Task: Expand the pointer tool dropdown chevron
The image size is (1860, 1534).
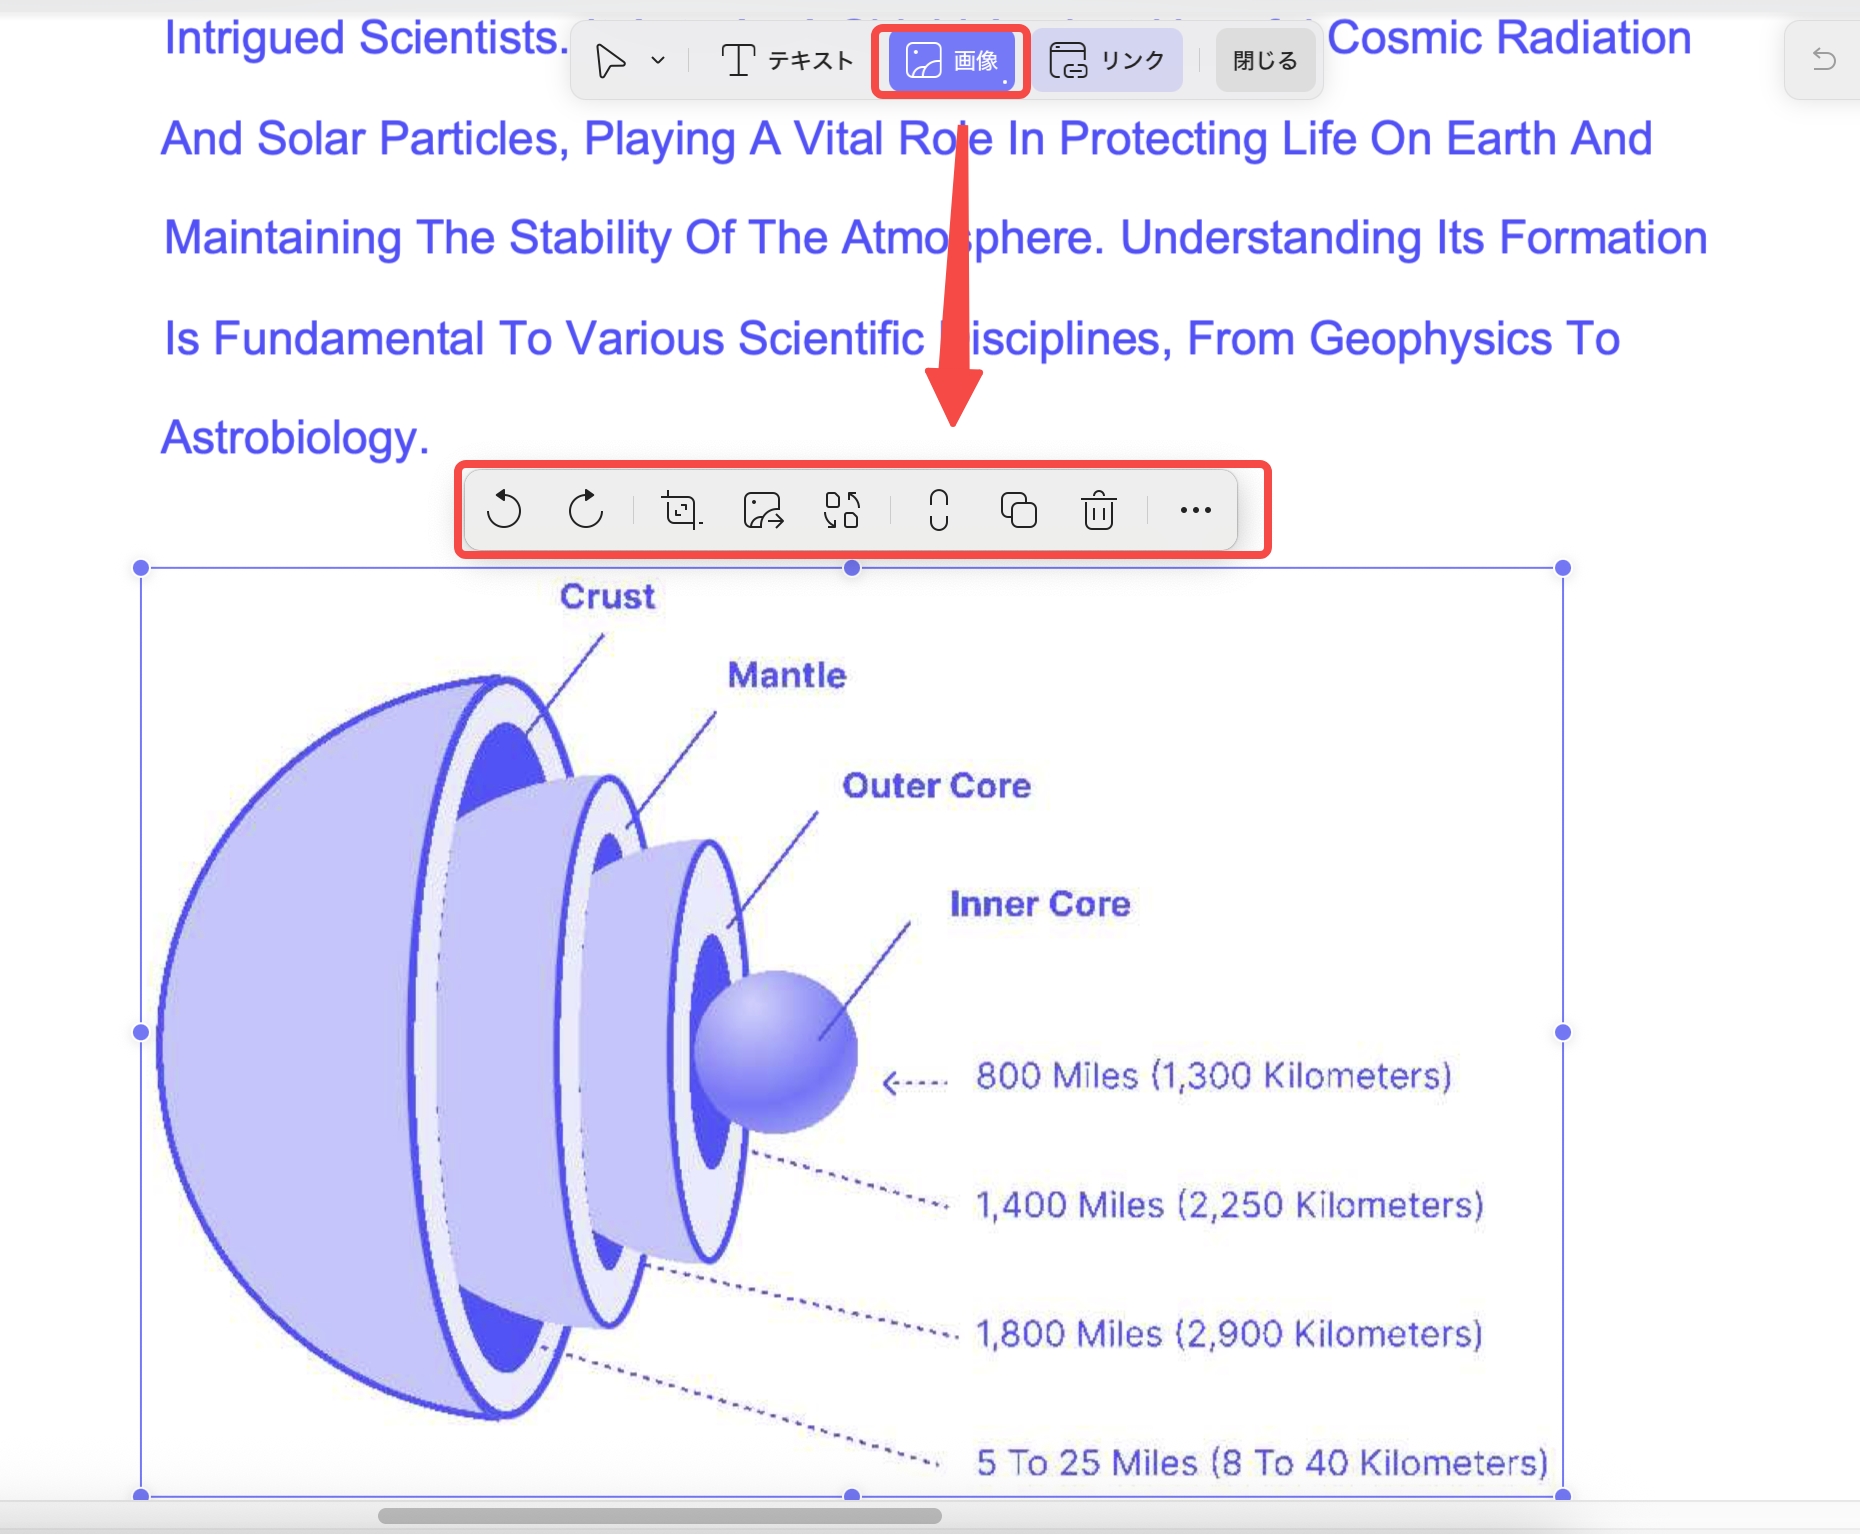Action: (x=658, y=61)
